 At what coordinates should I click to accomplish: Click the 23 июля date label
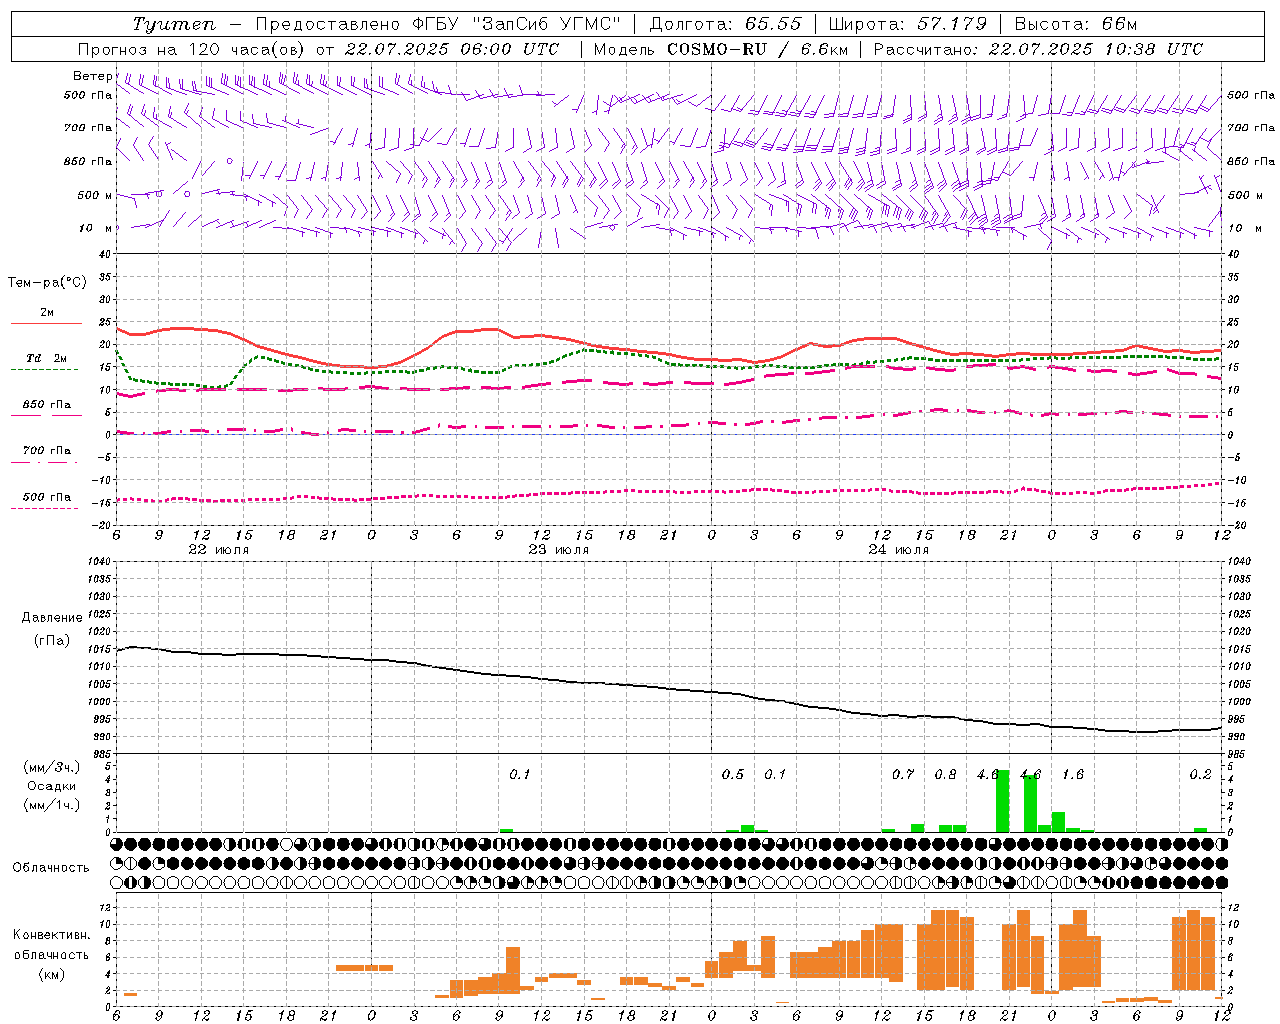pos(558,550)
